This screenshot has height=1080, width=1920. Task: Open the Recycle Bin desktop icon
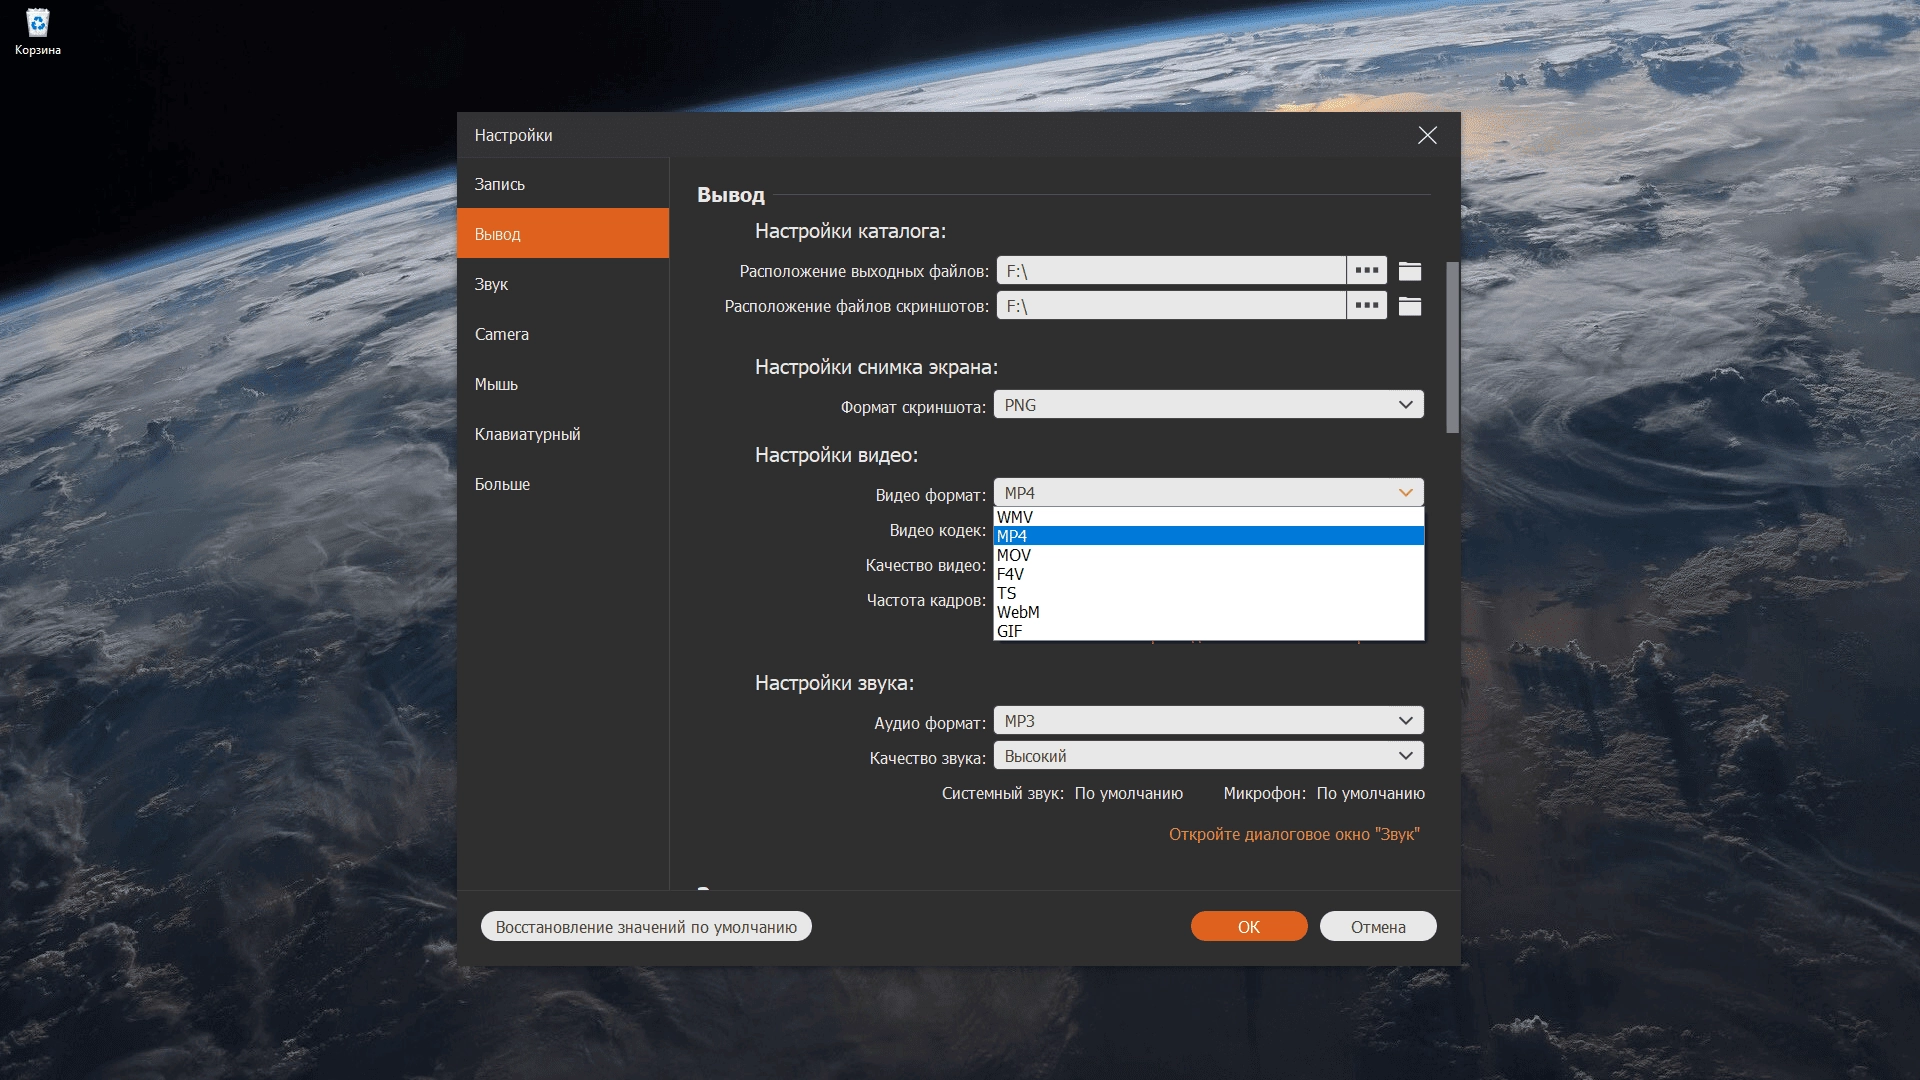click(x=37, y=32)
